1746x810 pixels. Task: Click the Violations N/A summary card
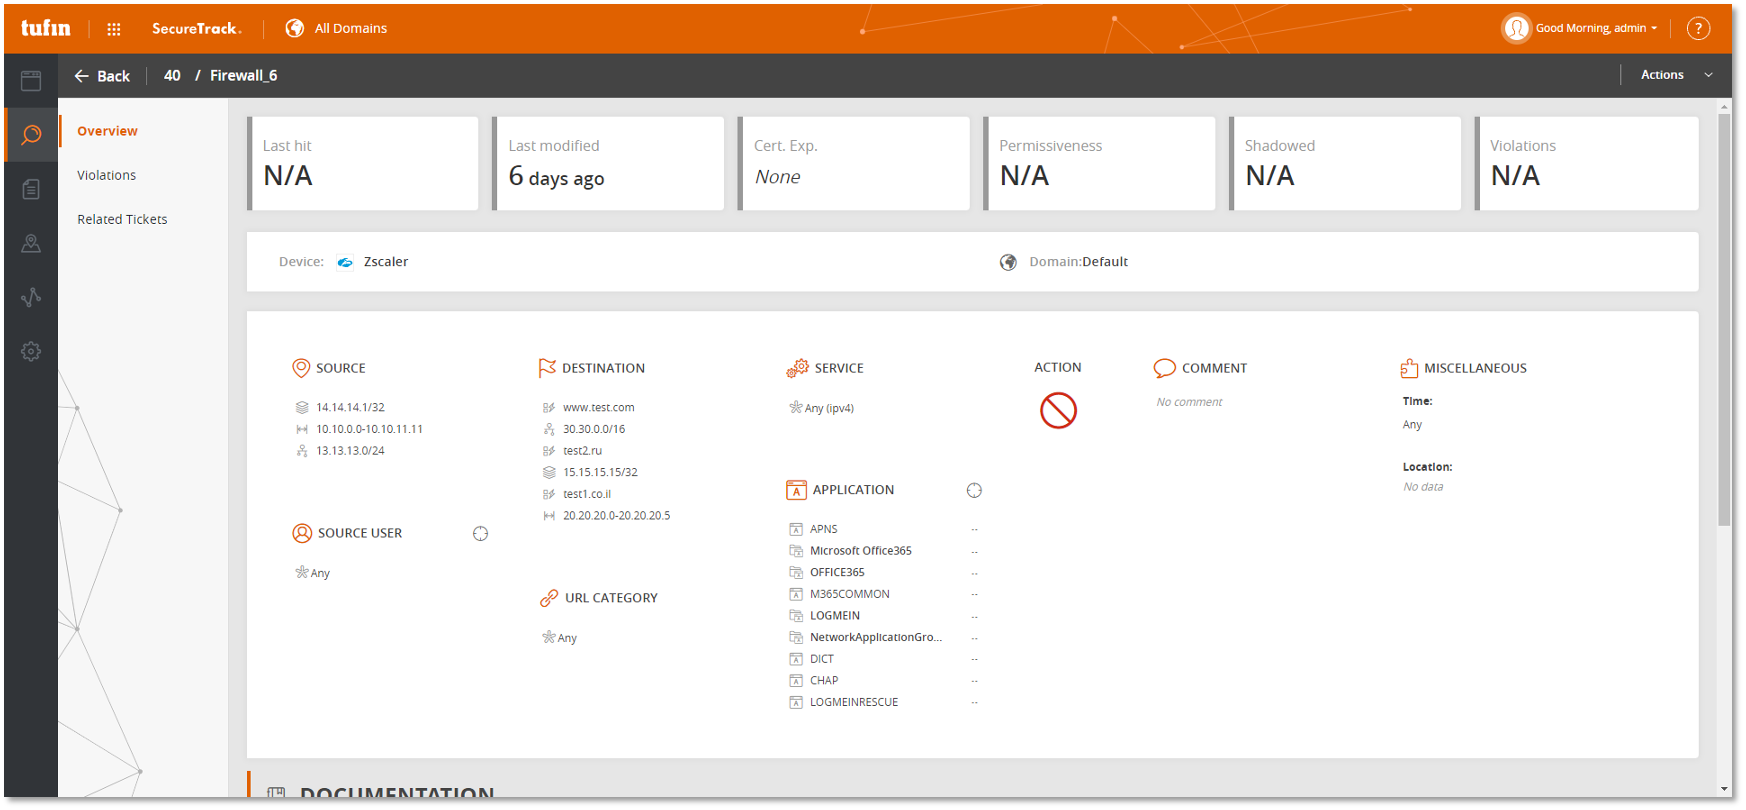tap(1587, 164)
